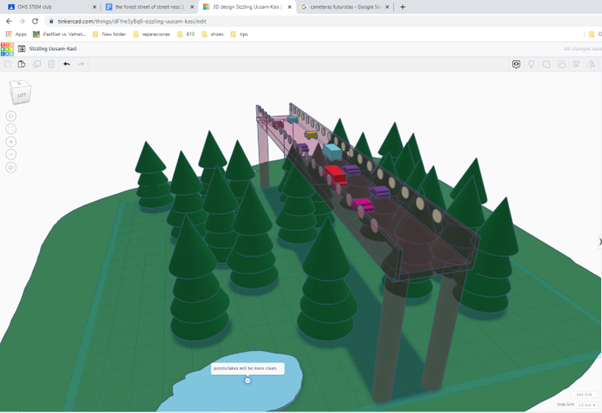
Task: Click the Duplicate and repeat icon
Action: [x=36, y=64]
